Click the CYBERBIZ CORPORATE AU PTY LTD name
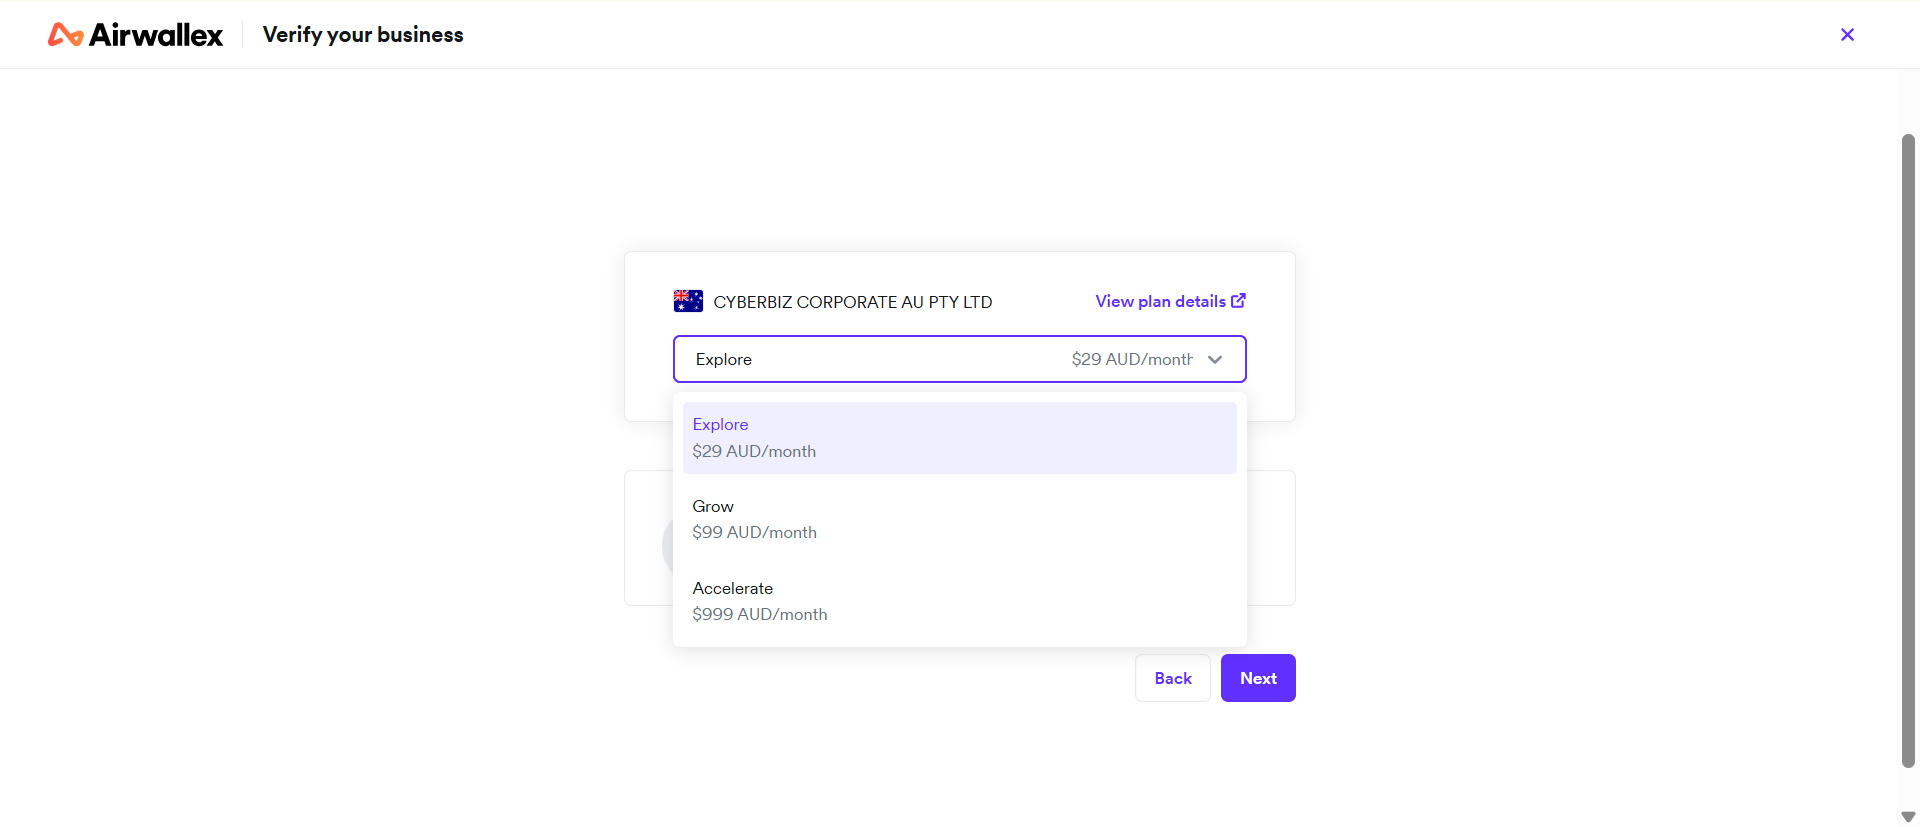Image resolution: width=1920 pixels, height=827 pixels. 852,302
